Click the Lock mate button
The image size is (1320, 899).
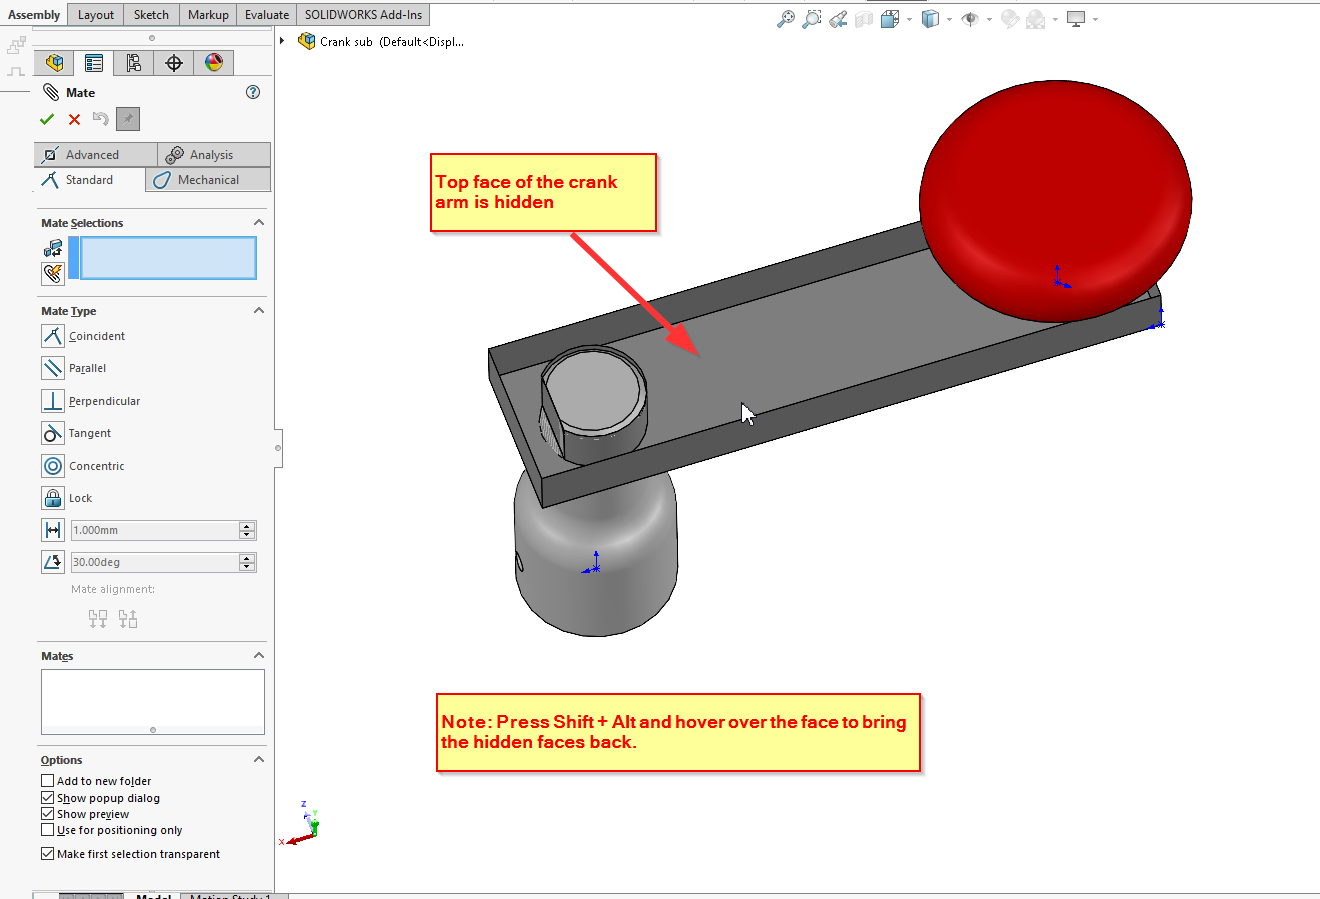coord(53,498)
